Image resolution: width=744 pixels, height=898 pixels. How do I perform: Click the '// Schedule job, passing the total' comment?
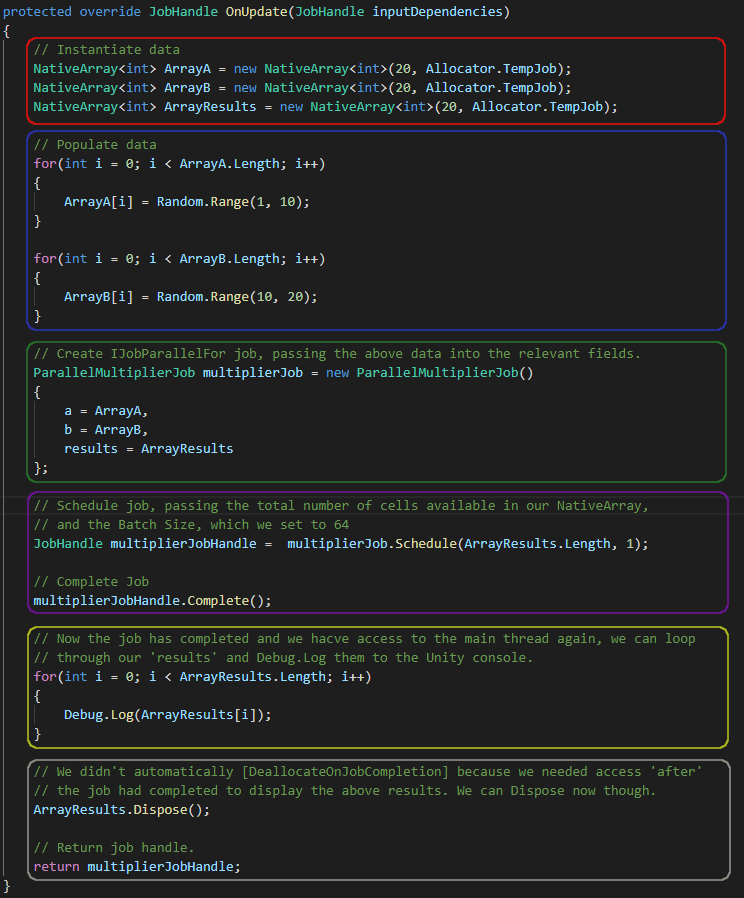click(341, 506)
